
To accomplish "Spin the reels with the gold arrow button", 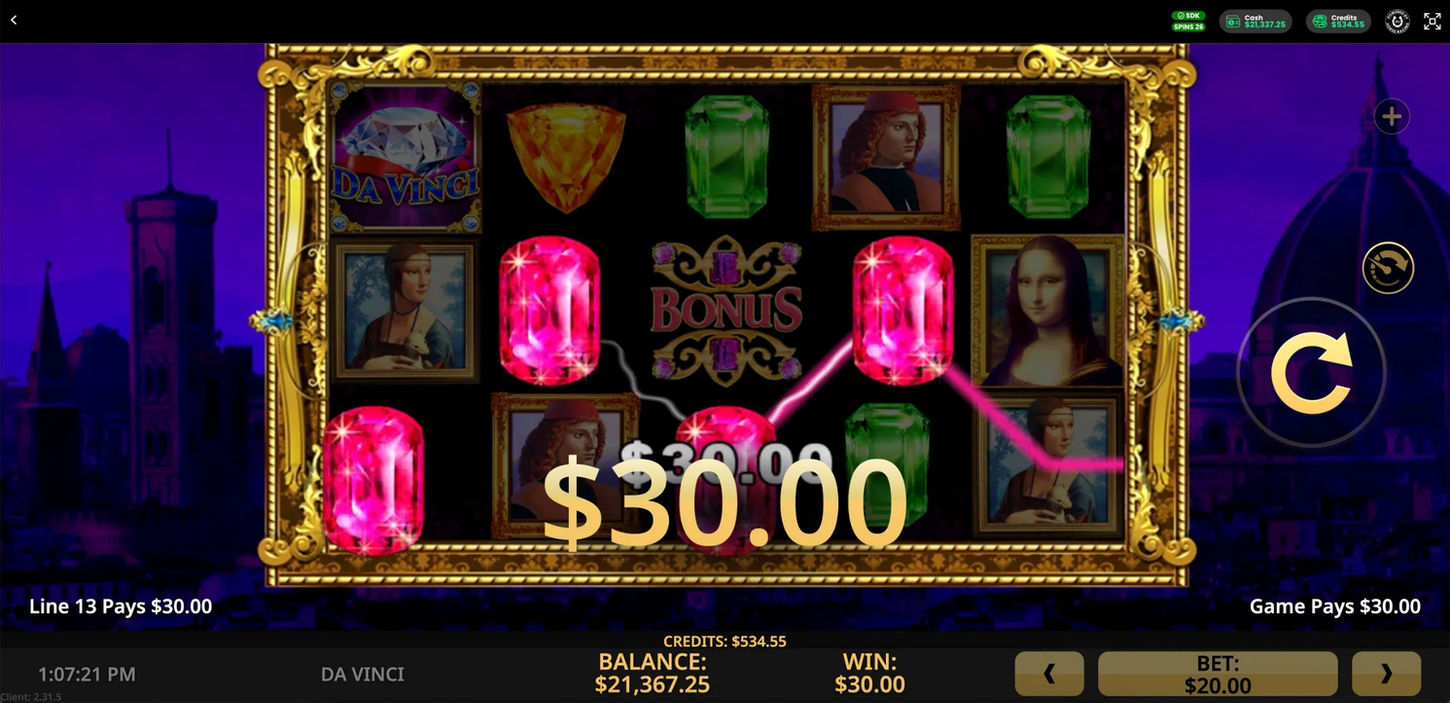I will point(1311,372).
